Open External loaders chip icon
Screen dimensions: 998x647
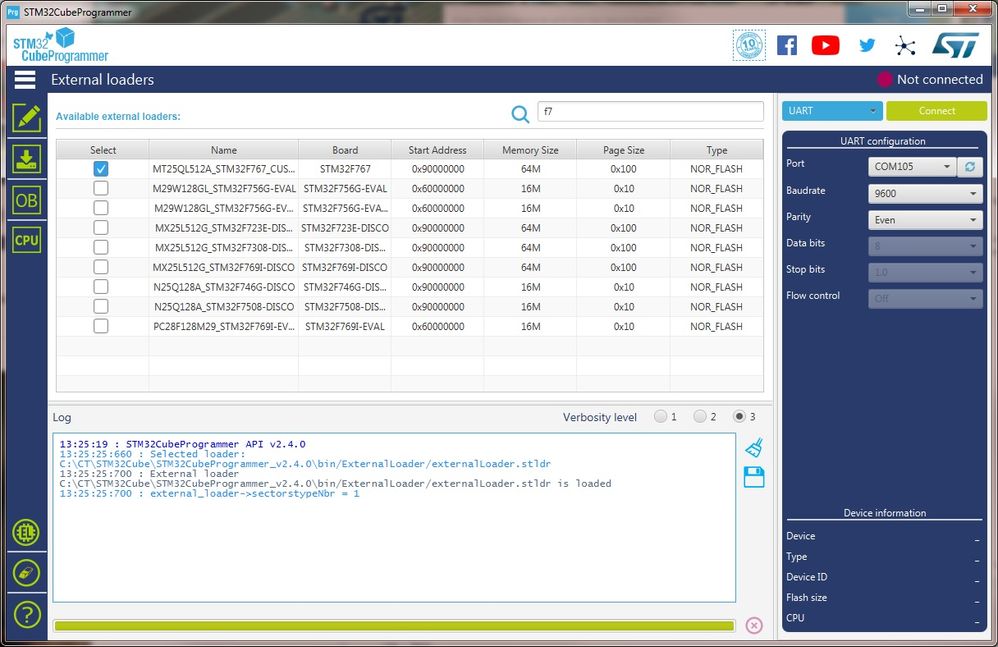[26, 532]
